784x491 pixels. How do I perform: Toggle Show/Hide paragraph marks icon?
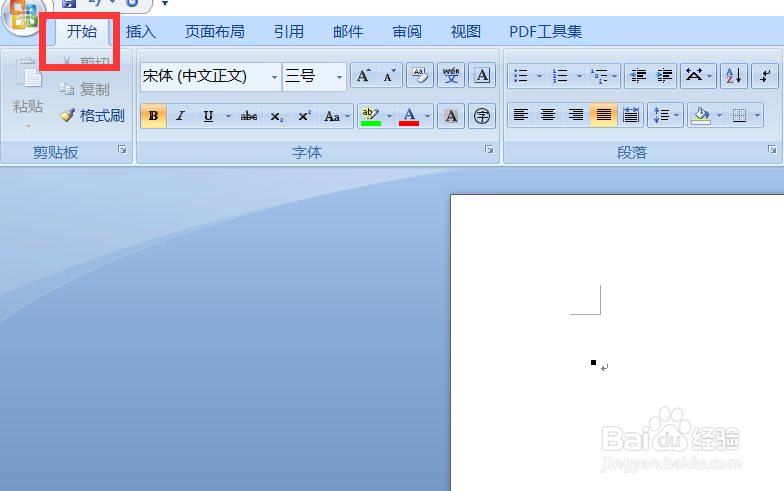point(765,76)
